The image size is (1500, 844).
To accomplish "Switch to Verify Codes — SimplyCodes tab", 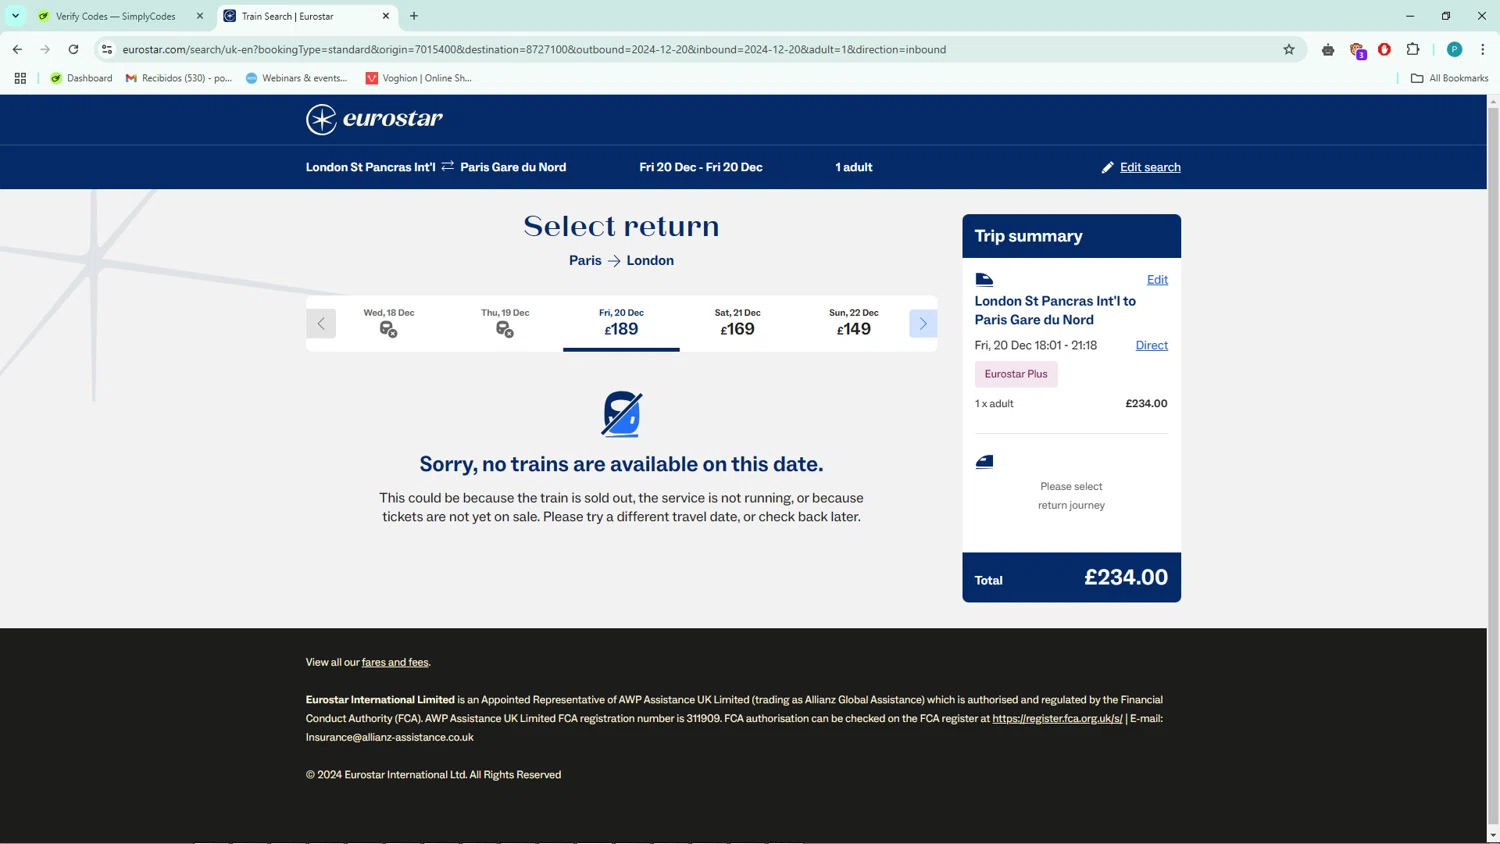I will click(x=115, y=16).
